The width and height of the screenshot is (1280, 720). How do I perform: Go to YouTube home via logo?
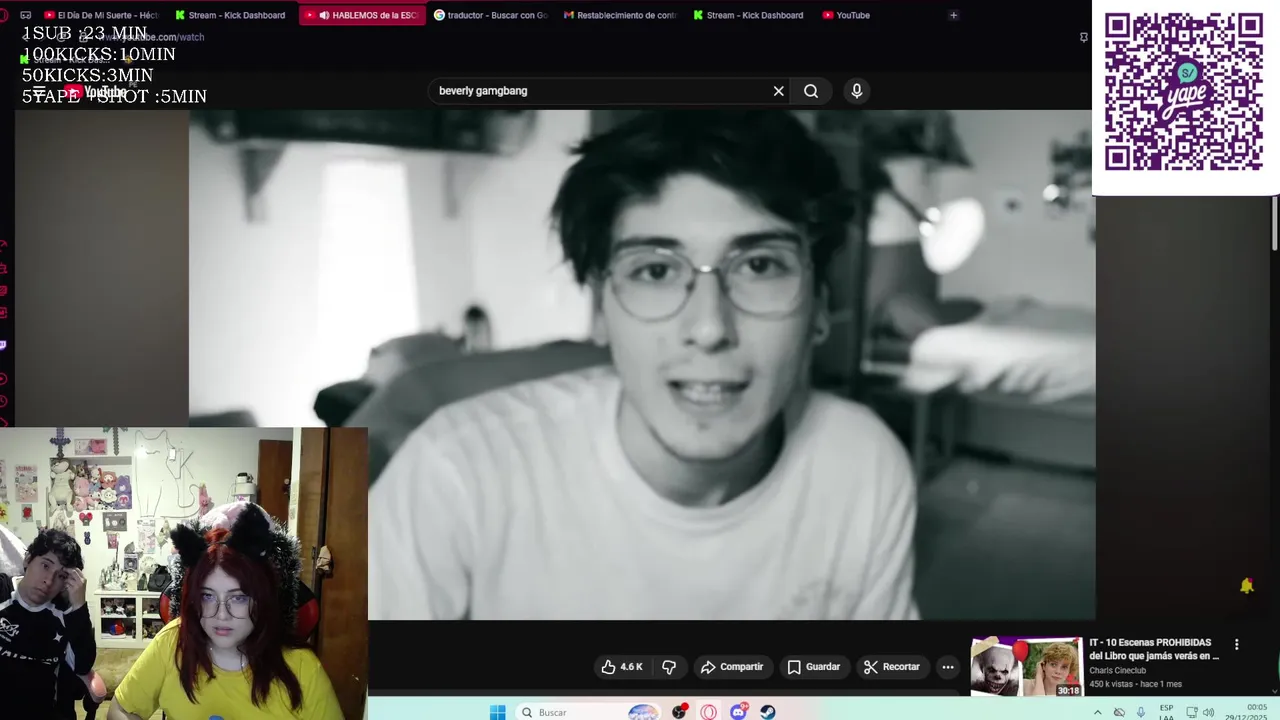tap(97, 92)
